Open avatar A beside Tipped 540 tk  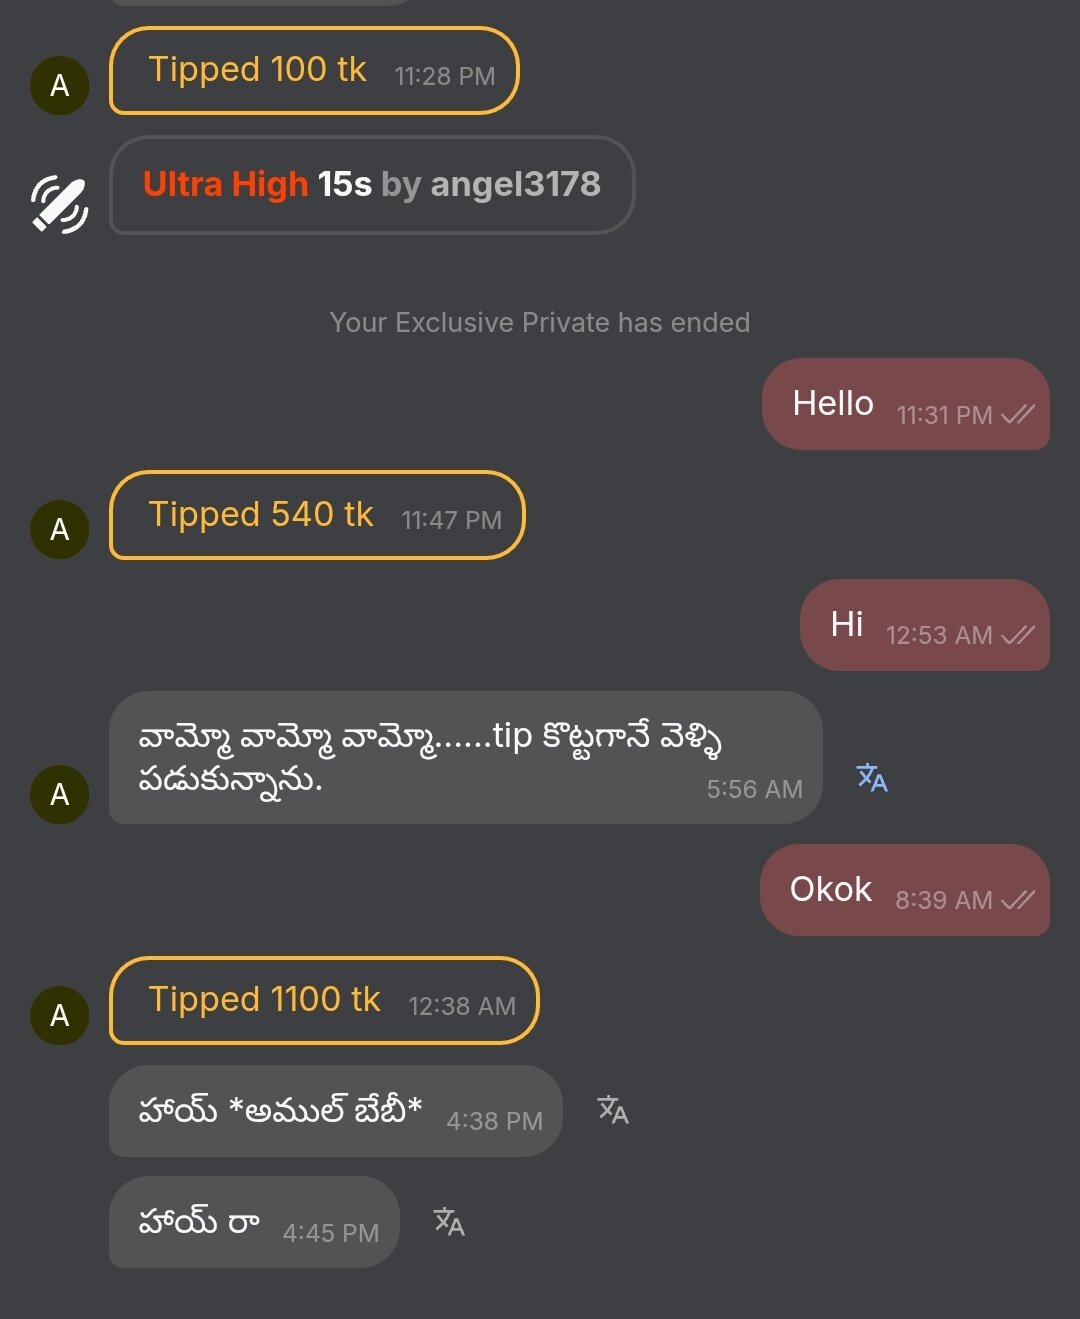coord(60,529)
